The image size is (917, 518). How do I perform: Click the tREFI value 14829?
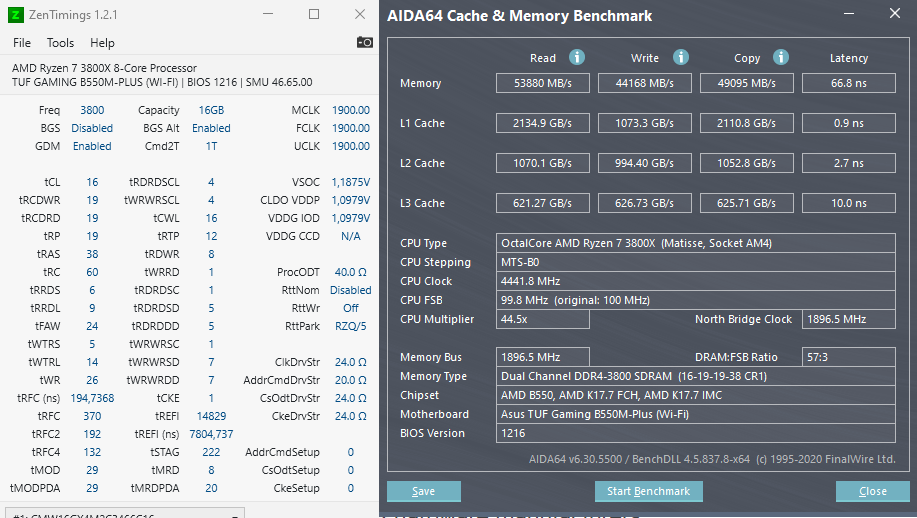point(211,416)
